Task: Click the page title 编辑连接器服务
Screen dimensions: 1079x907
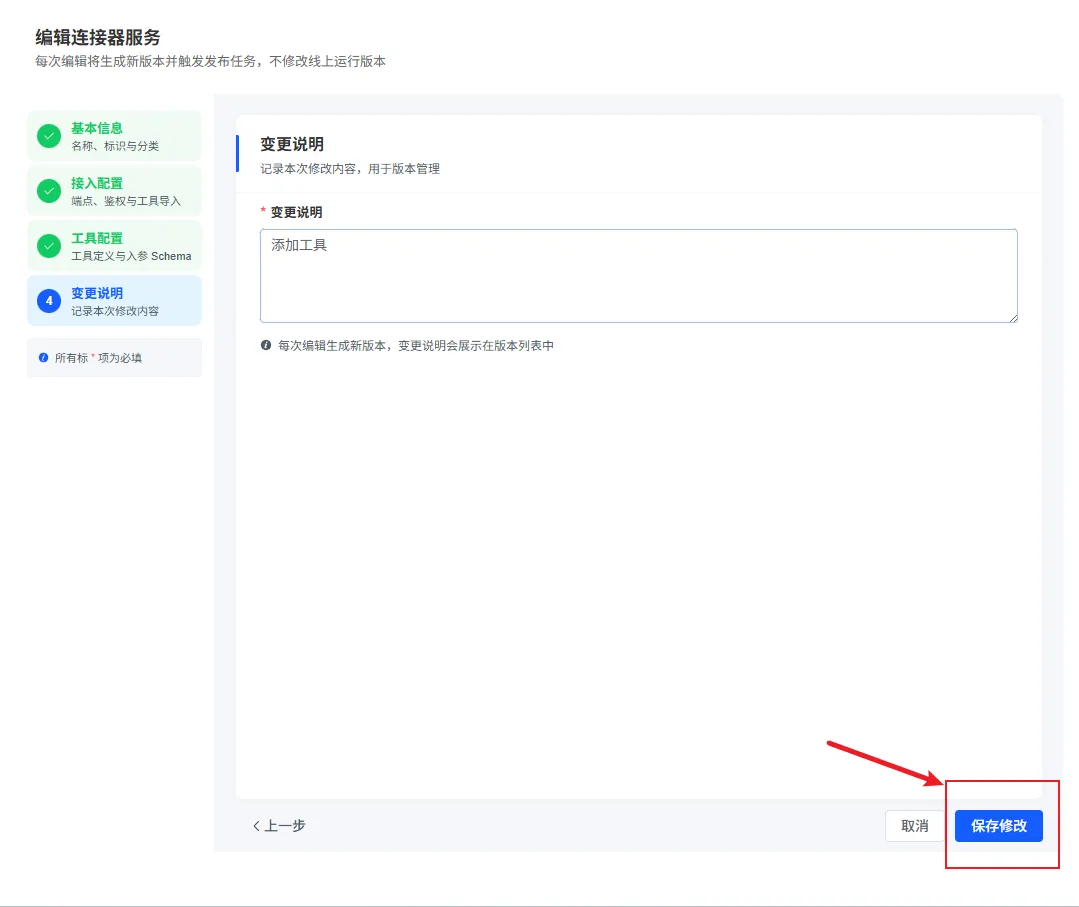Action: (x=98, y=37)
